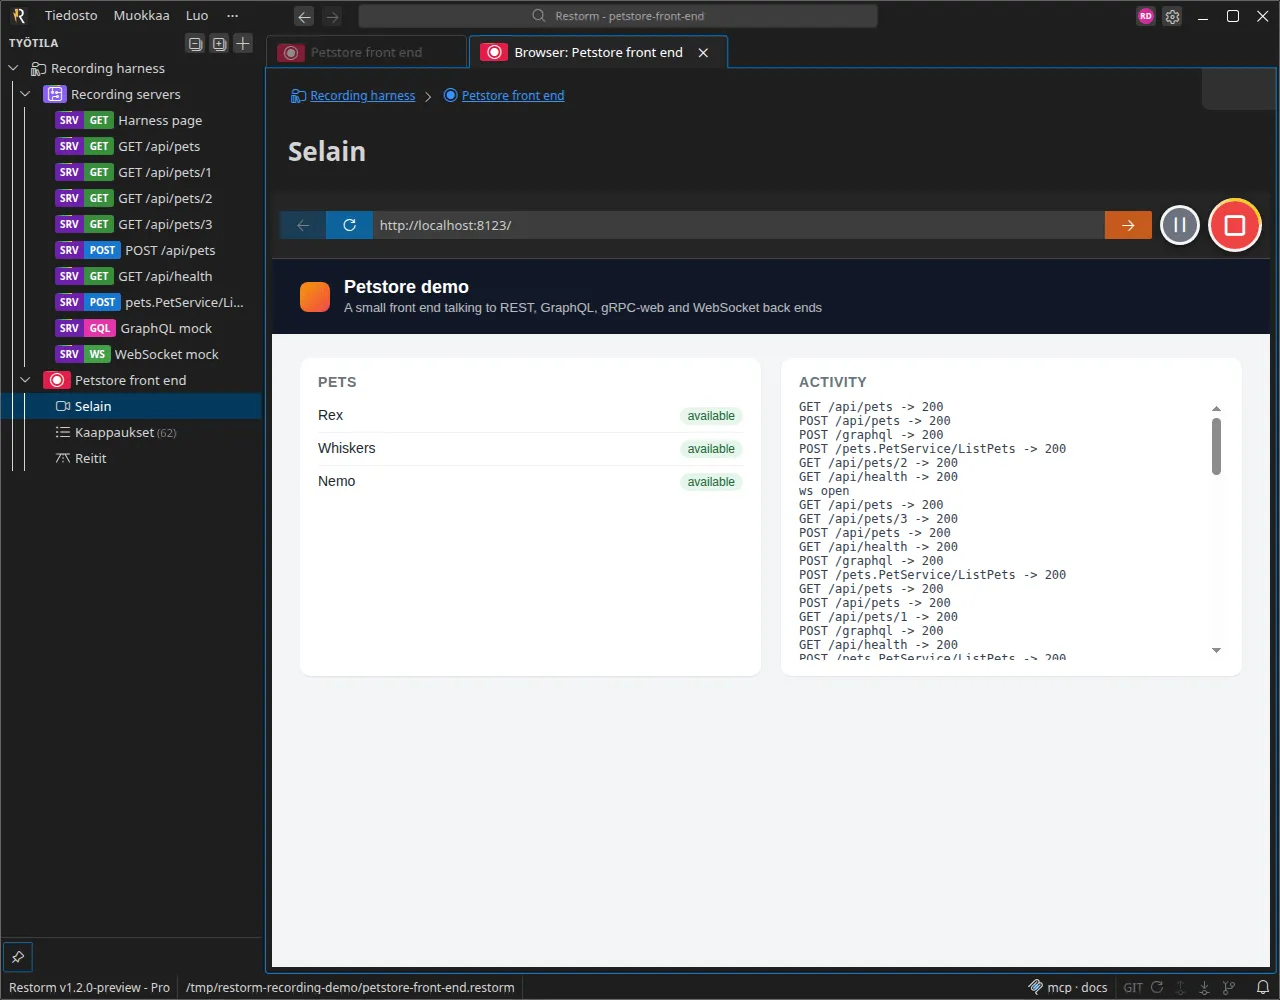Click the localhost:8123 URL field

739,225
